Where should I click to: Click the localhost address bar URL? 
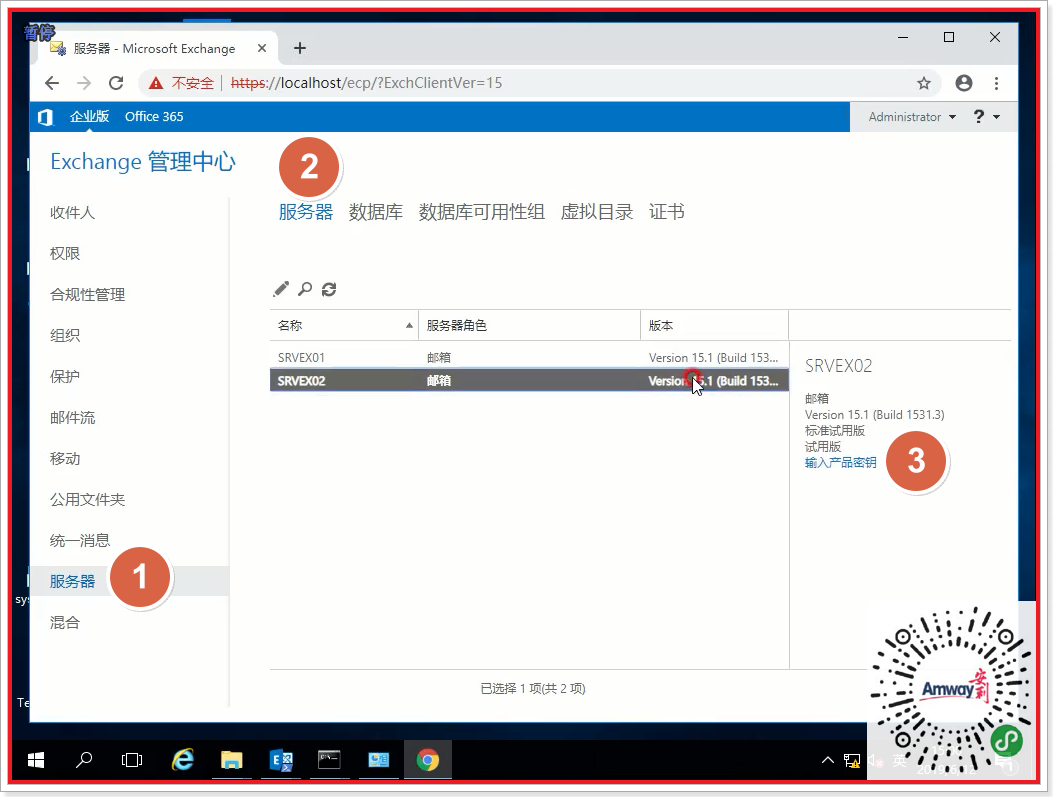coord(367,83)
